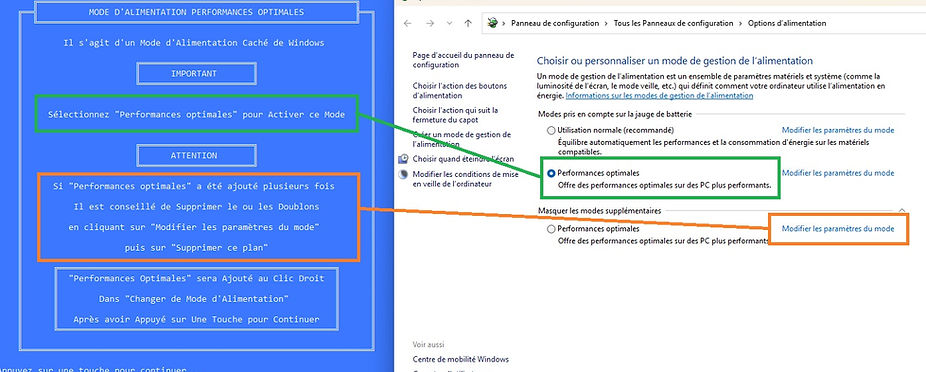Click console title MODE D'ALIMENTATION PERFORMANCES OPTIMALES
The width and height of the screenshot is (926, 372).
tap(196, 12)
